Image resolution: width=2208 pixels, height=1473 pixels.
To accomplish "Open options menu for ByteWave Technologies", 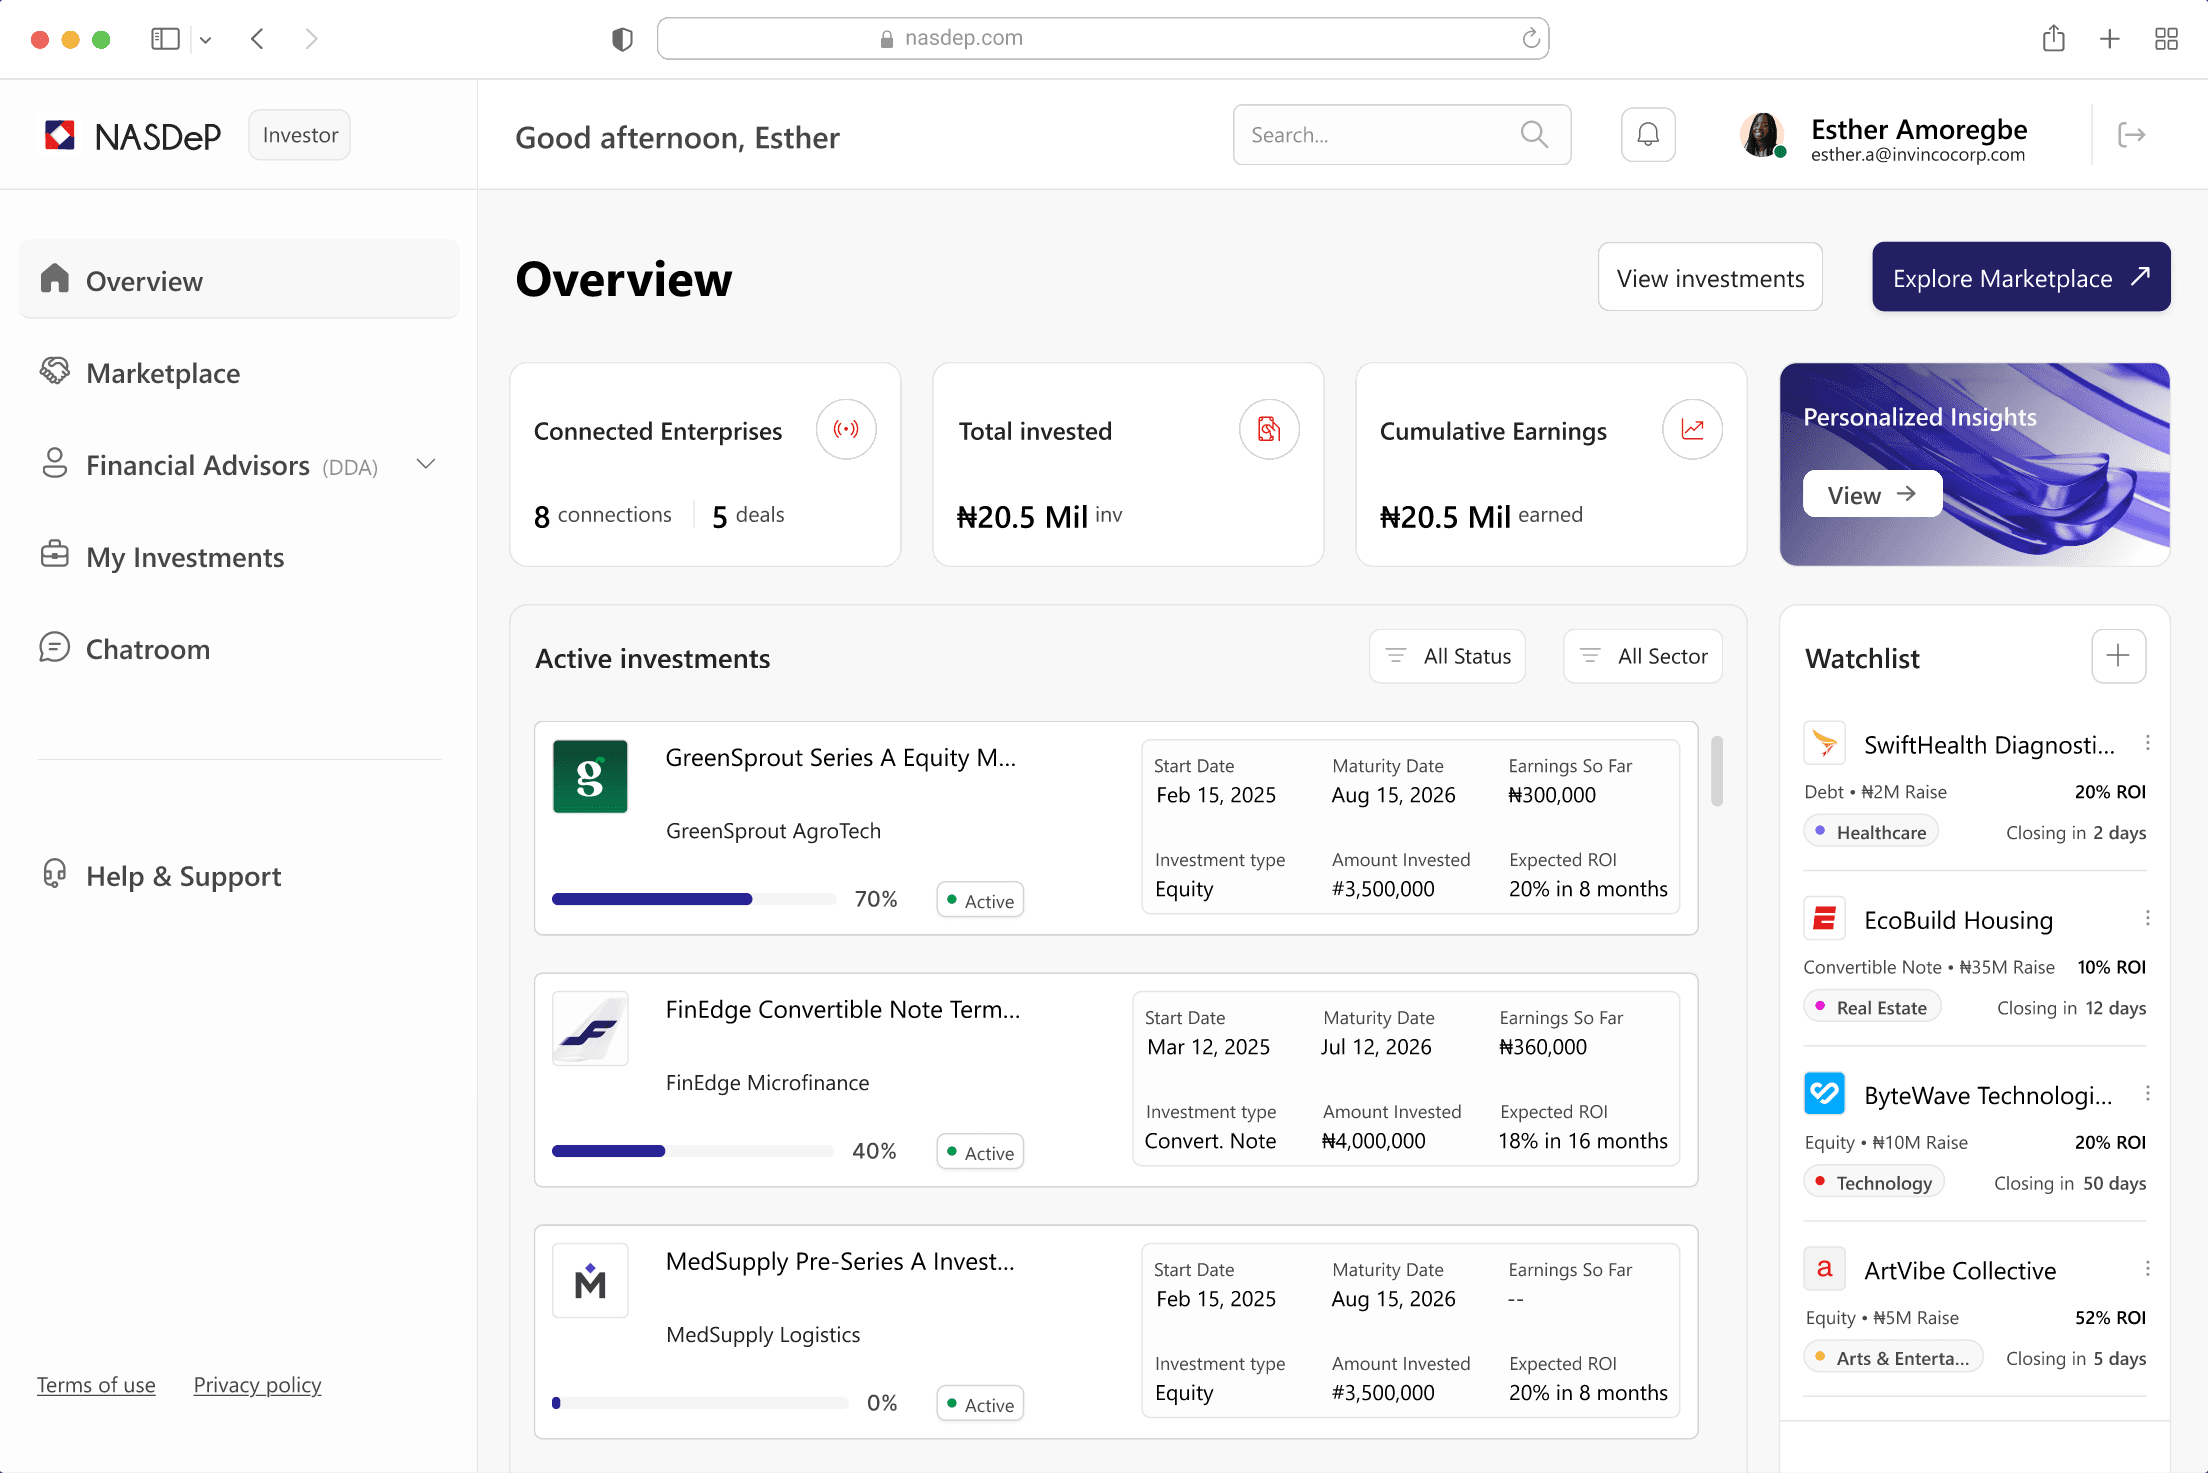I will [x=2147, y=1093].
